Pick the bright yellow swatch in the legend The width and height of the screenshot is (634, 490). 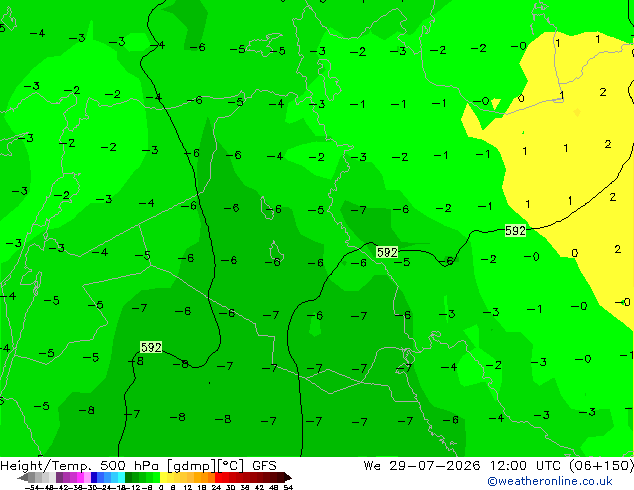pos(163,477)
